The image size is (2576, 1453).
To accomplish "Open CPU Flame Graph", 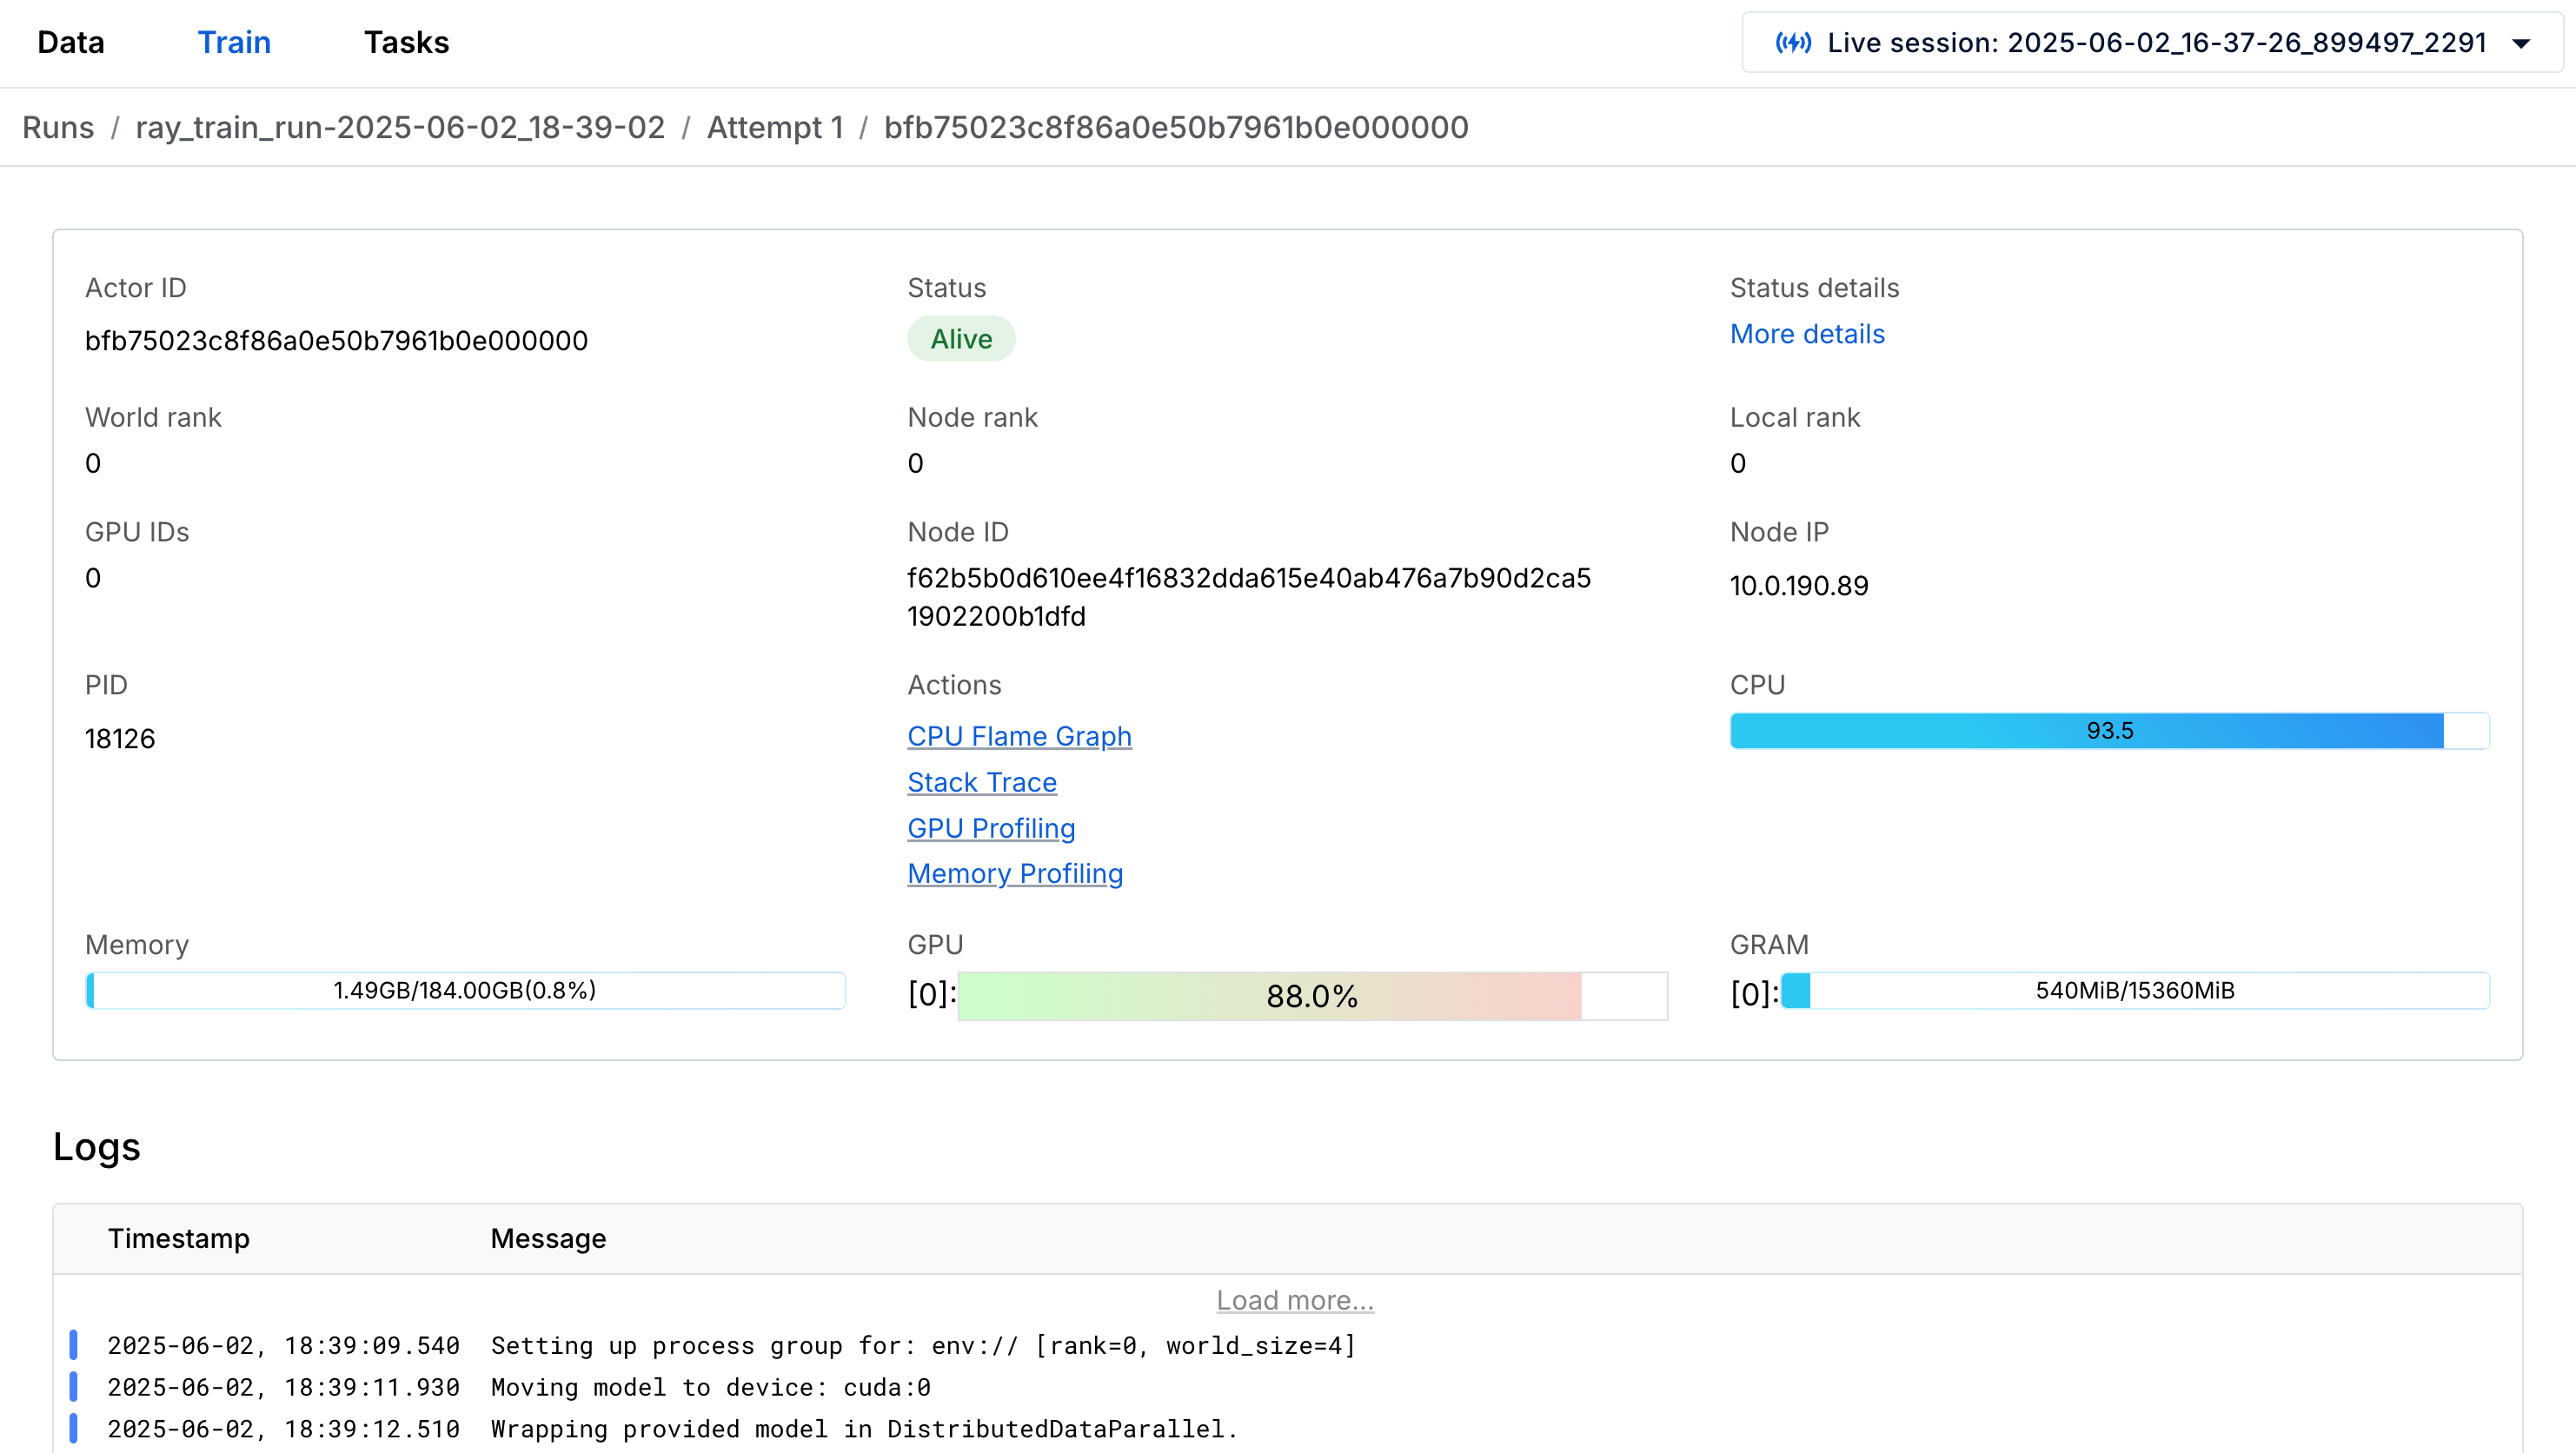I will (x=1019, y=736).
